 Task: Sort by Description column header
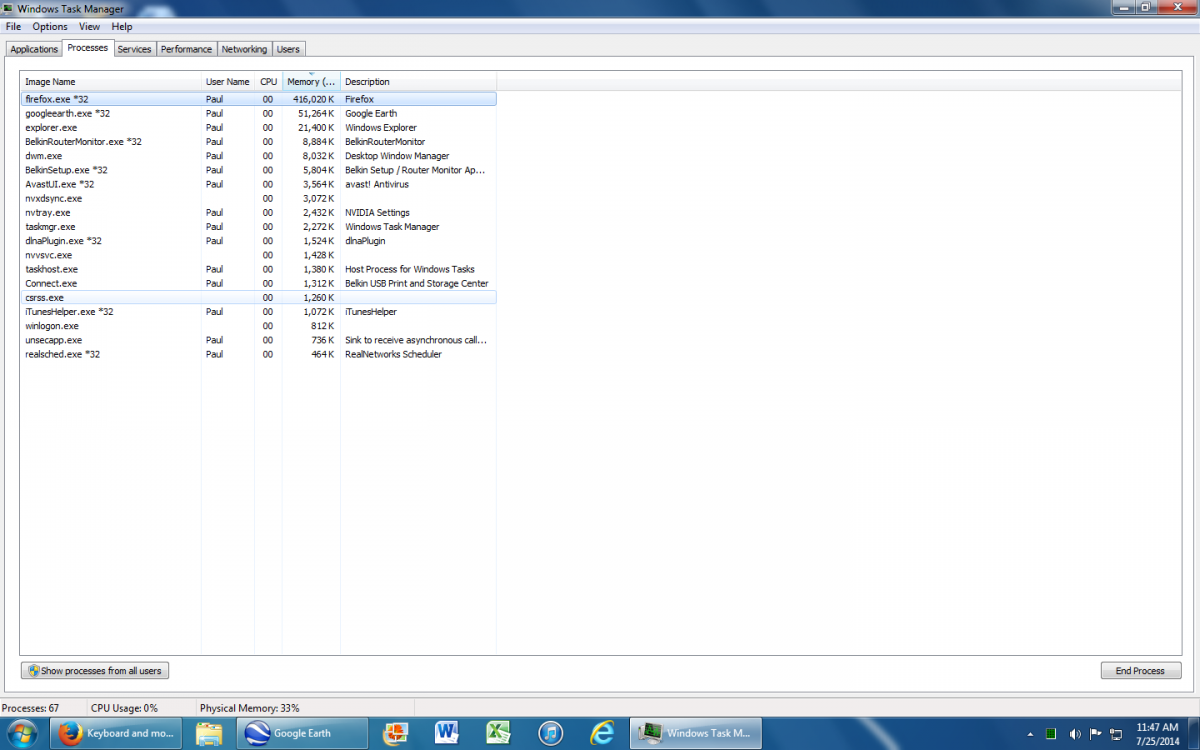tap(418, 82)
